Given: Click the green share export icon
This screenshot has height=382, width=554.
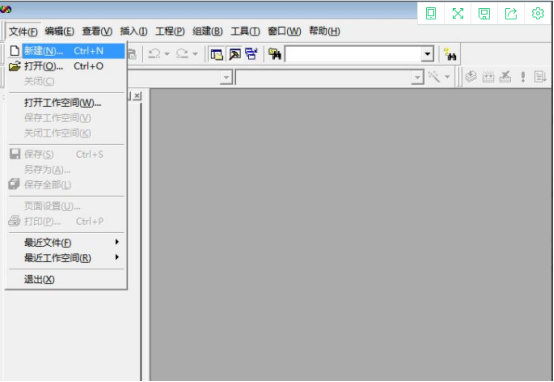Looking at the screenshot, I should coord(511,13).
